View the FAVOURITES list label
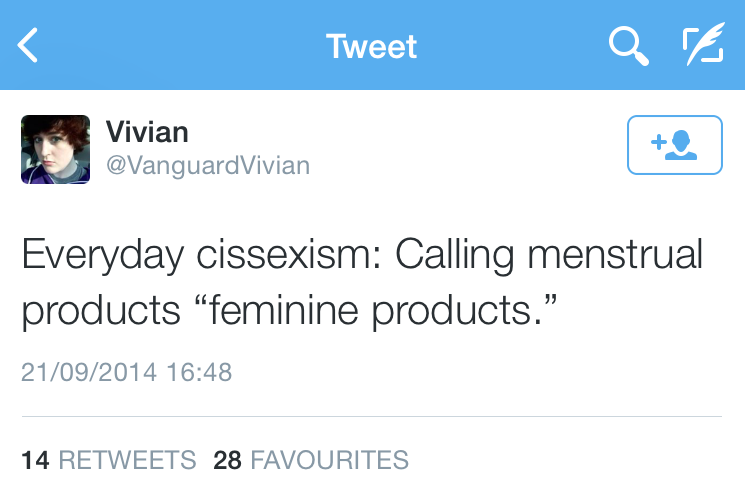745x503 pixels. (329, 460)
